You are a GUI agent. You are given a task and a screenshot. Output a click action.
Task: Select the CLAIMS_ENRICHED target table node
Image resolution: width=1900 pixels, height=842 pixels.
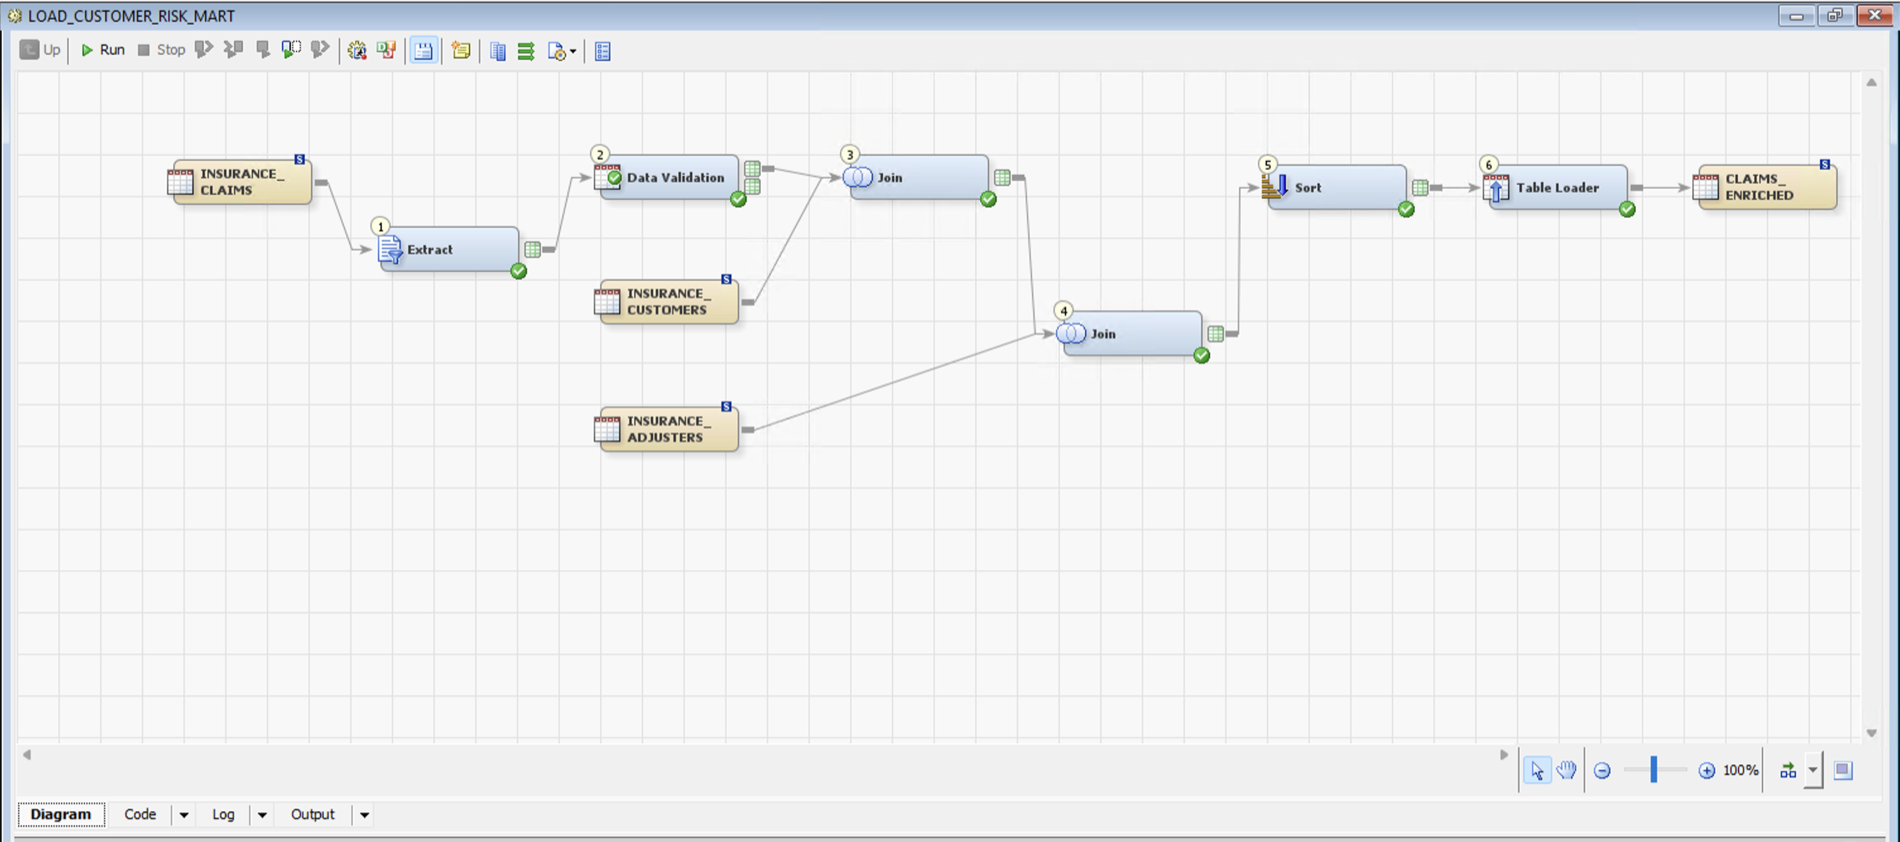(1766, 187)
